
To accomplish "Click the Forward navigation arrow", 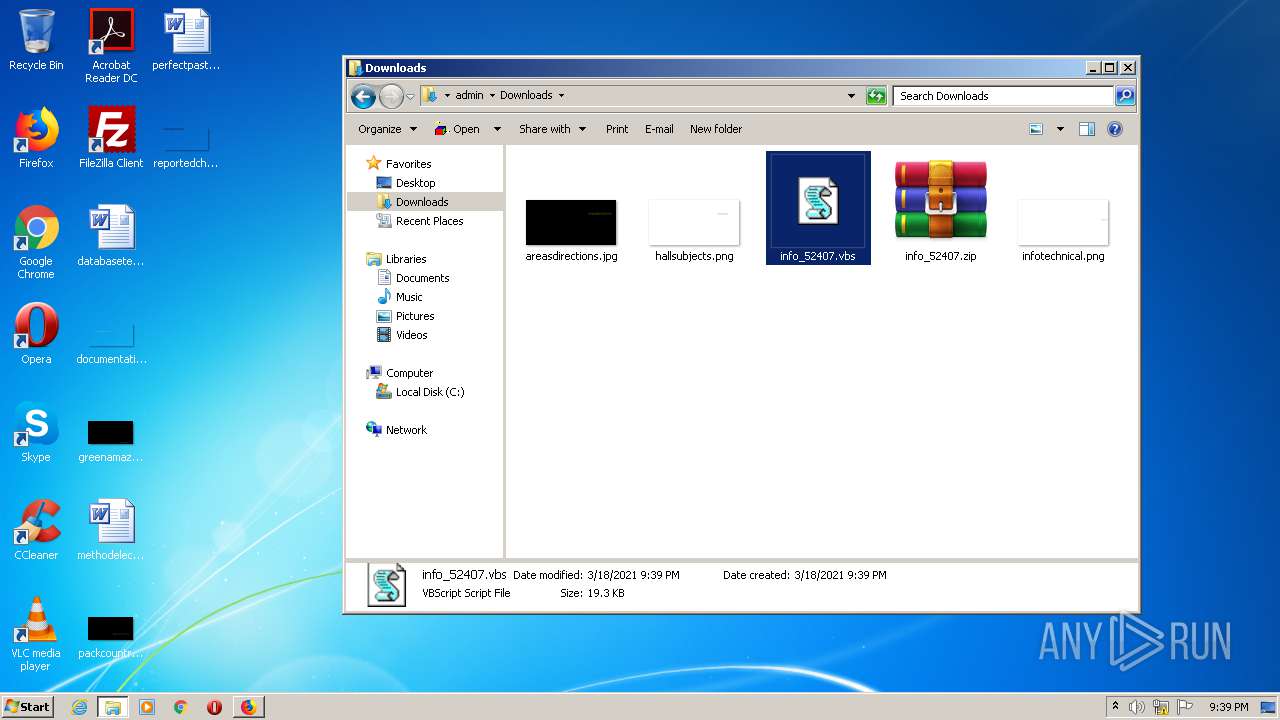I will click(390, 96).
